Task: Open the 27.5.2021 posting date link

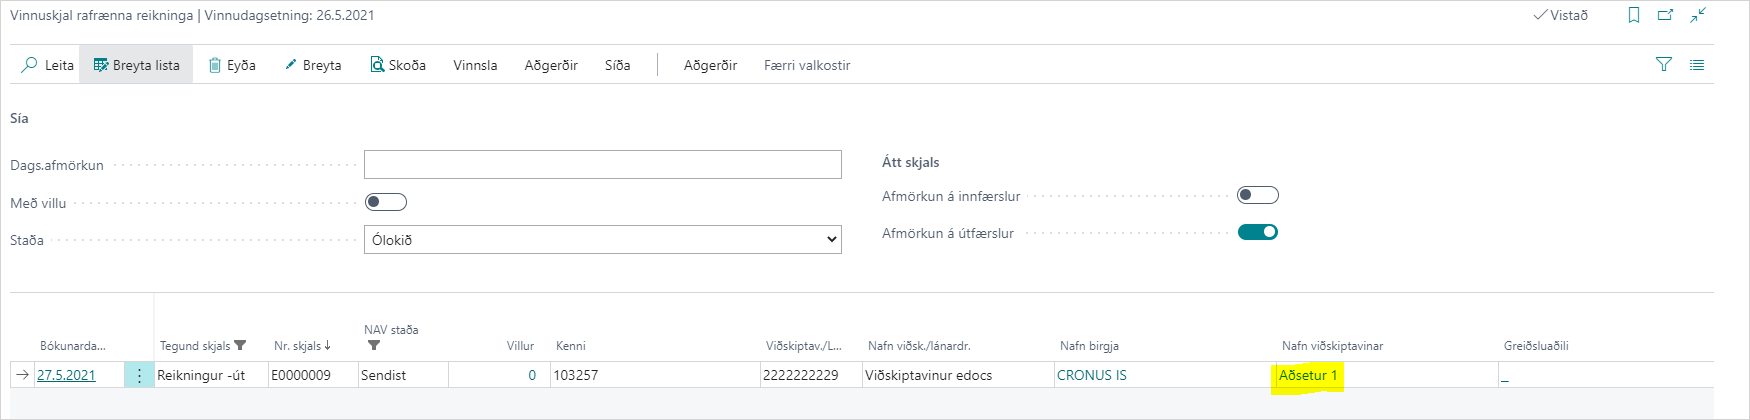Action: (66, 375)
